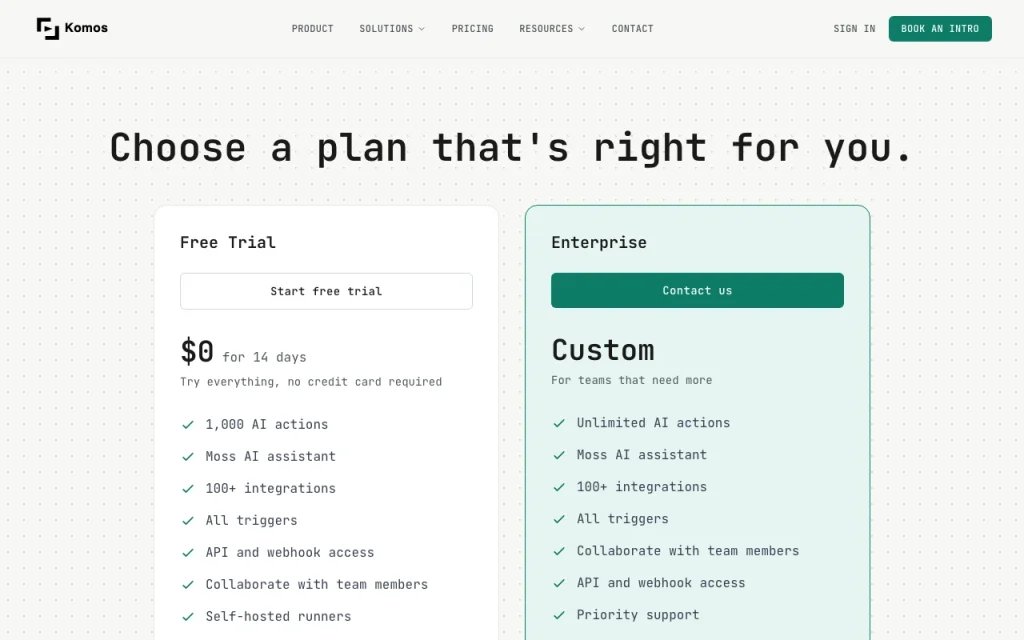Click the "for 14 days" text

(x=264, y=357)
